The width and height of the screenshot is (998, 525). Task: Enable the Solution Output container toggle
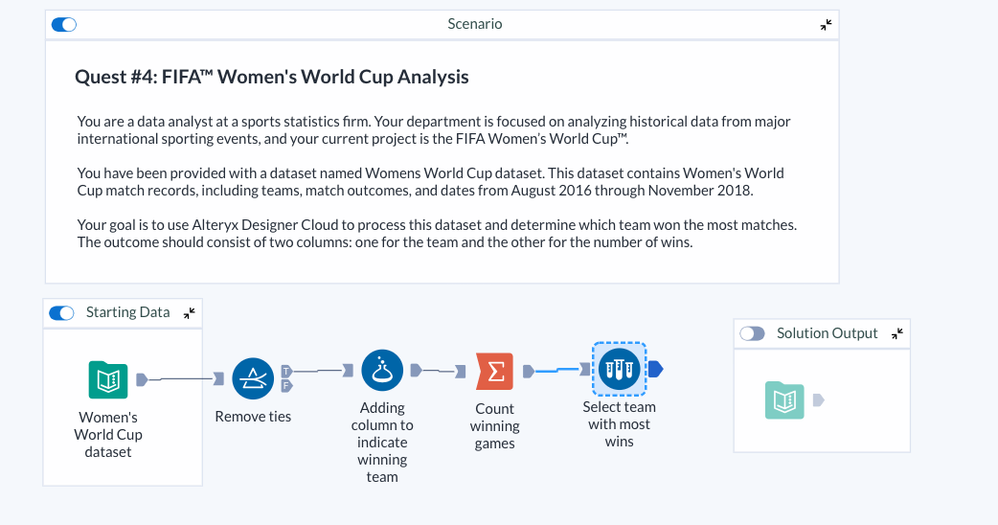point(752,333)
